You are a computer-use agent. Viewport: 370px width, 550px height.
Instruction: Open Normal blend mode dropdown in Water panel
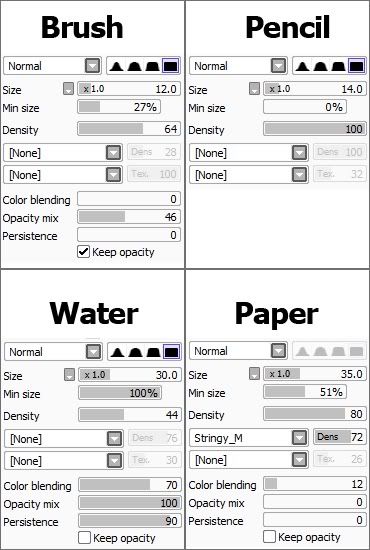pyautogui.click(x=53, y=352)
